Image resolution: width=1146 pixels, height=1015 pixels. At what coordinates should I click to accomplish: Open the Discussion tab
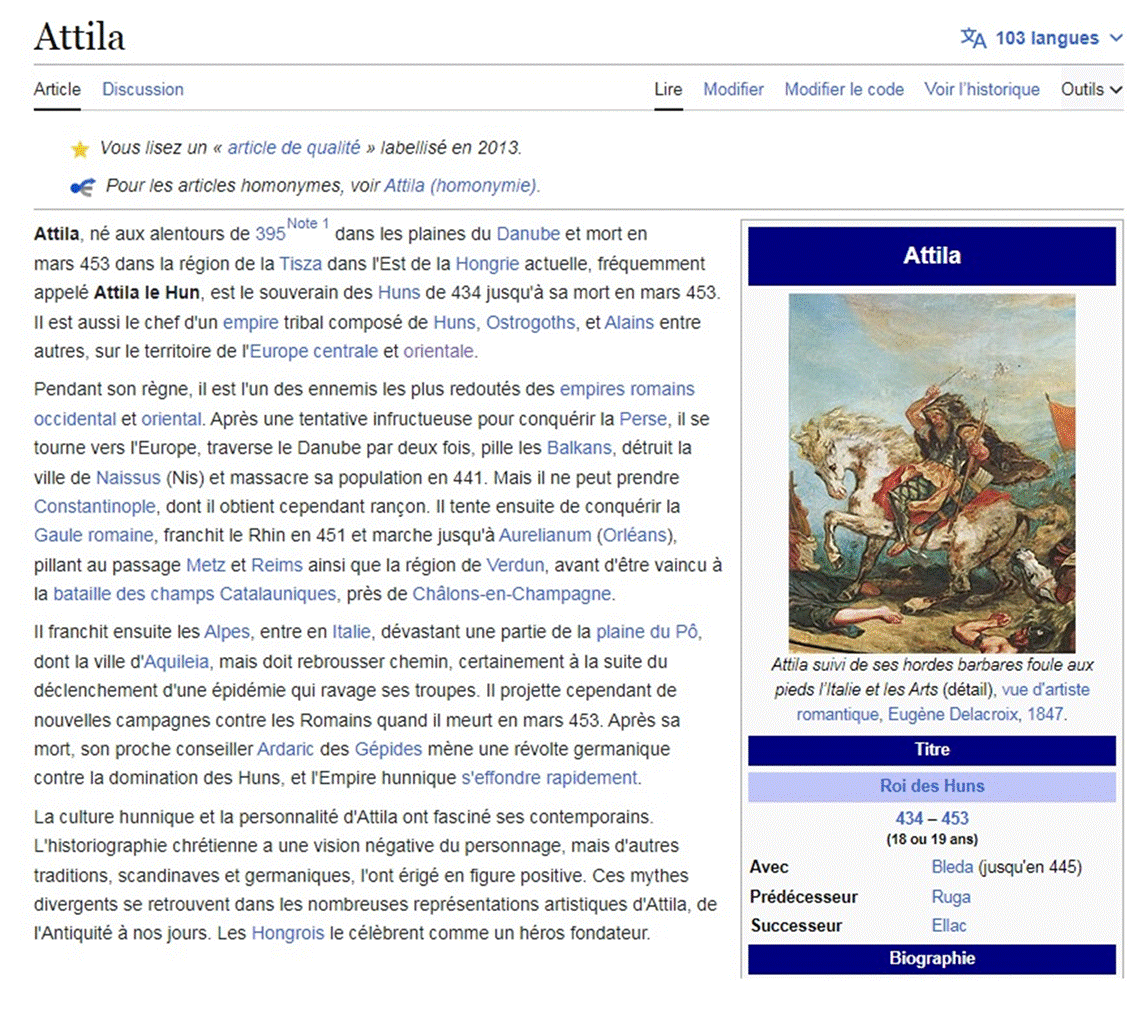[x=143, y=89]
